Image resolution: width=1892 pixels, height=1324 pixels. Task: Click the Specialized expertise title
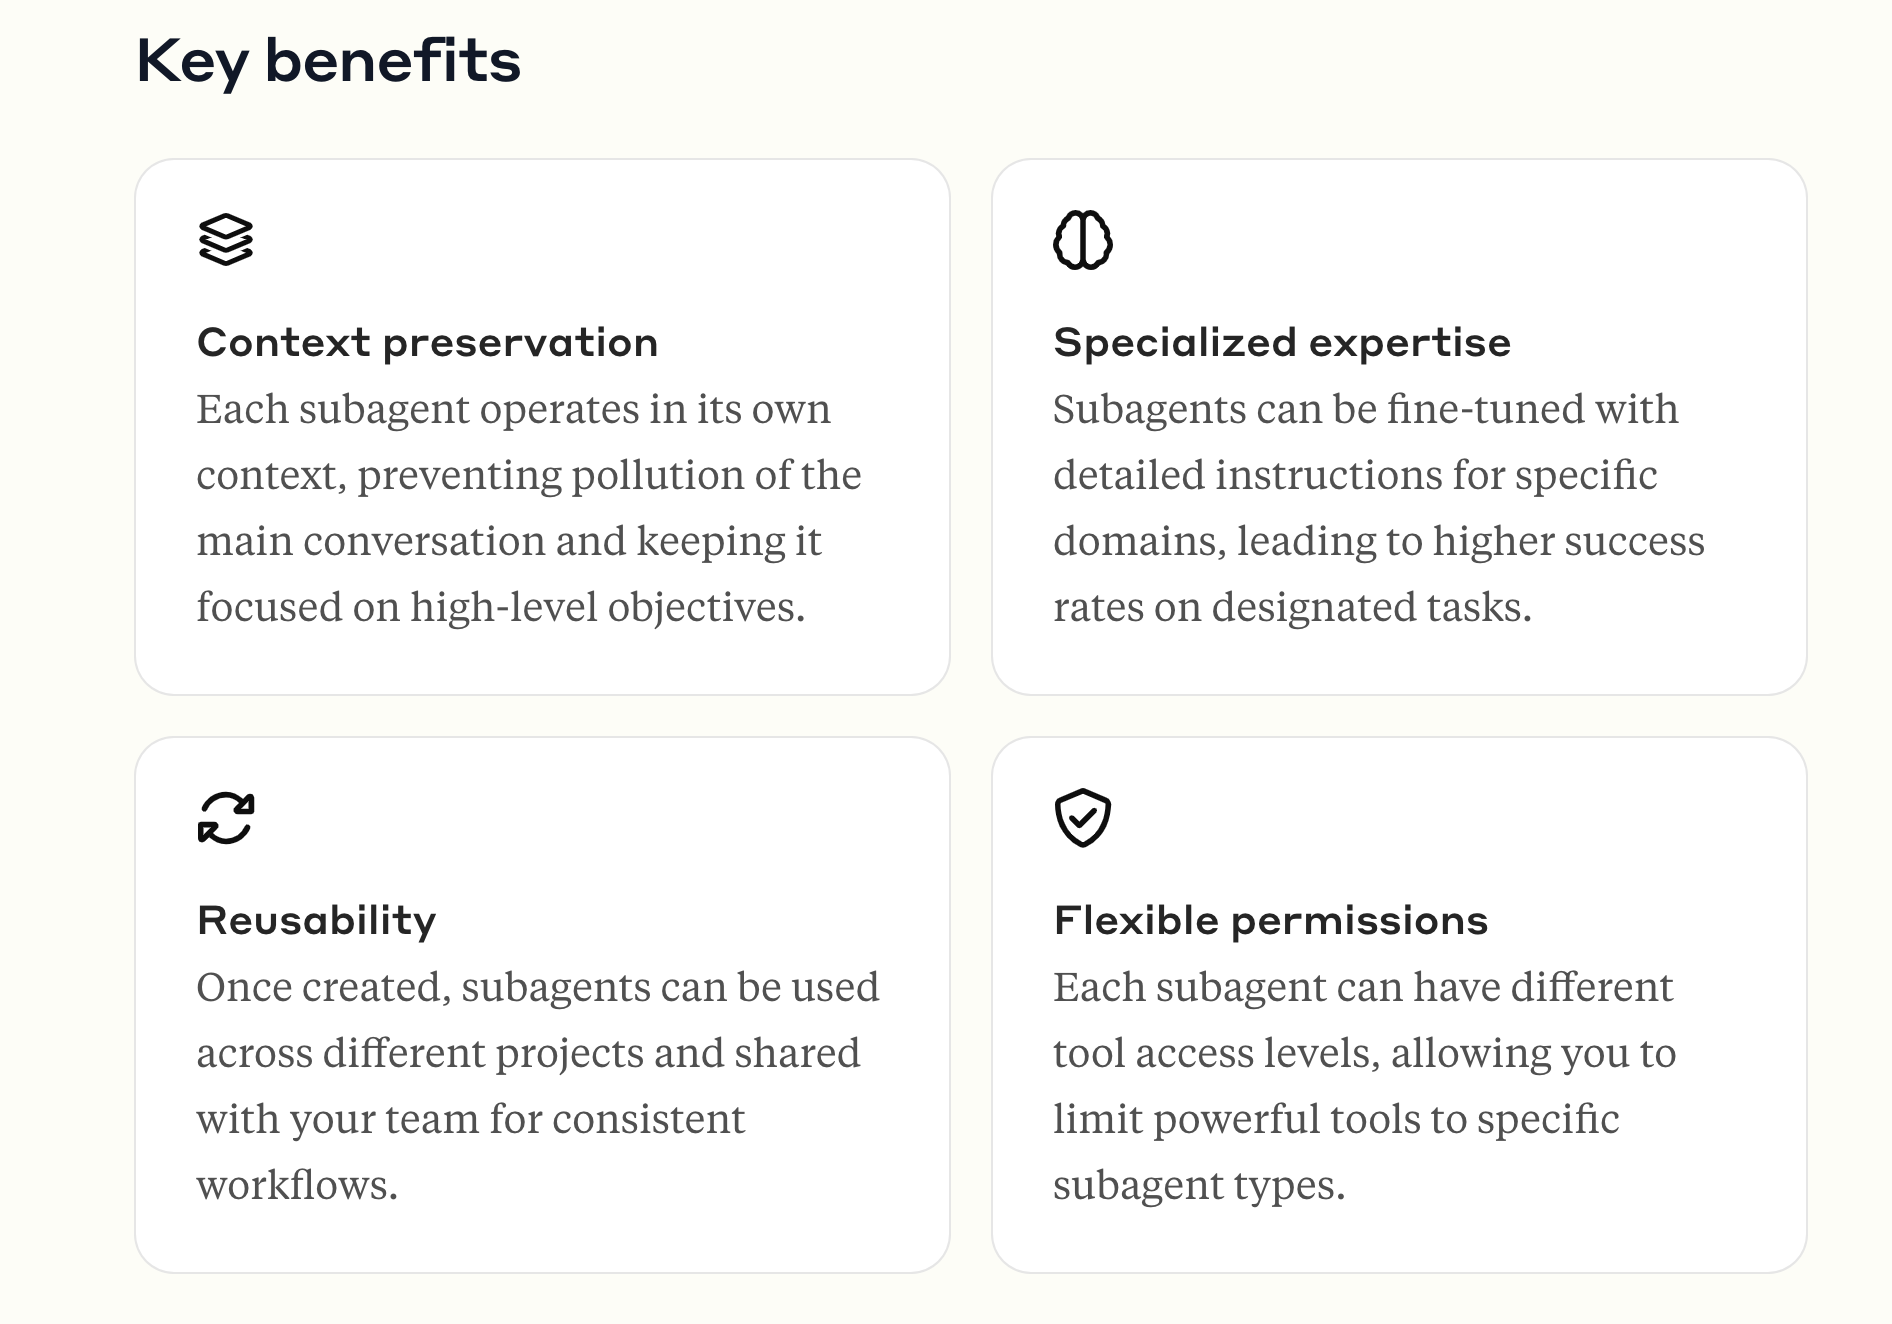tap(1282, 343)
